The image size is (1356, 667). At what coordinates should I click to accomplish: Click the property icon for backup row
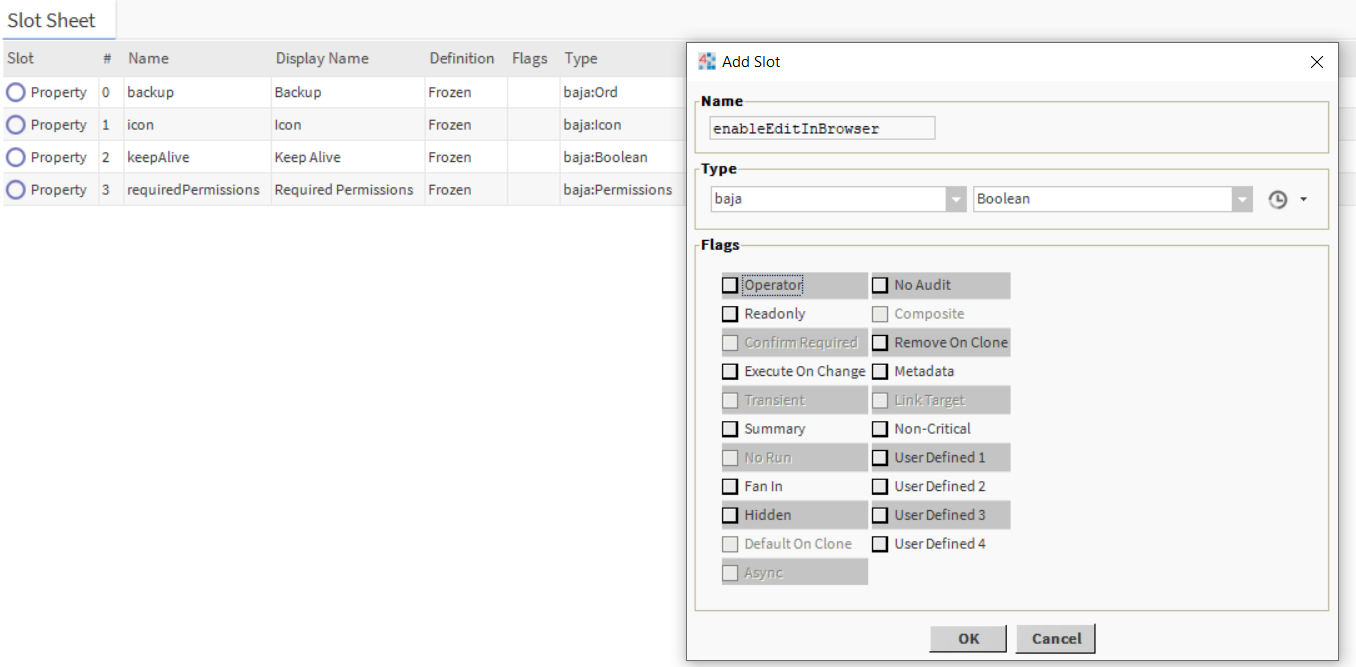(x=16, y=92)
